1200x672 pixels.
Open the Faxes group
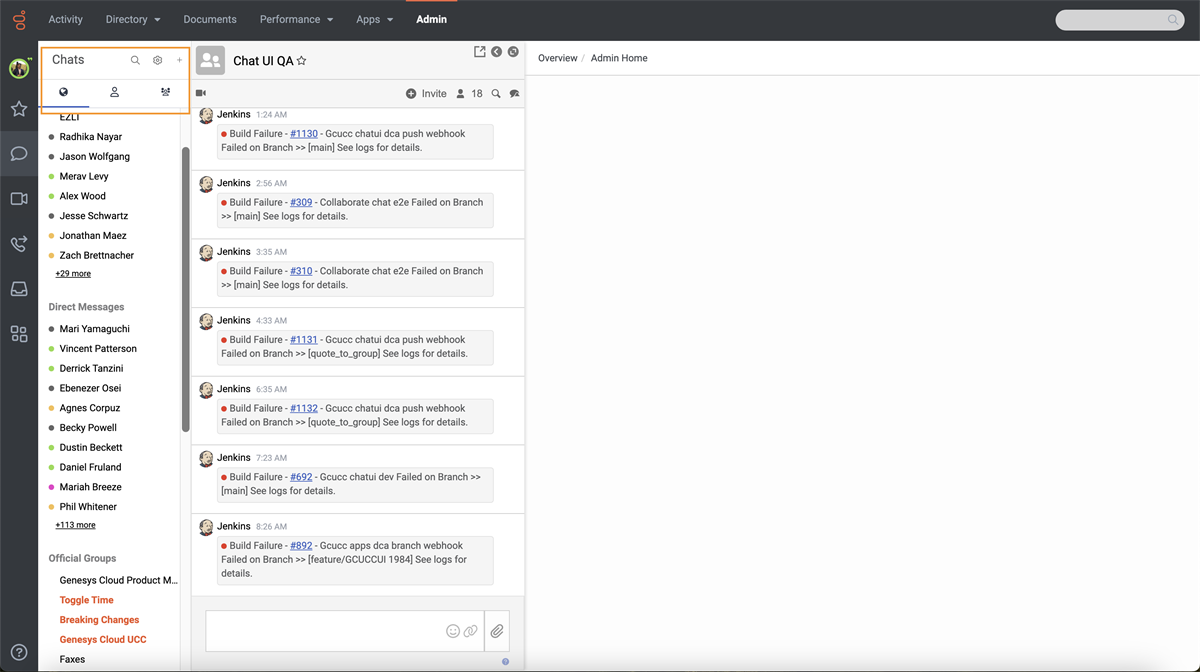coord(72,660)
